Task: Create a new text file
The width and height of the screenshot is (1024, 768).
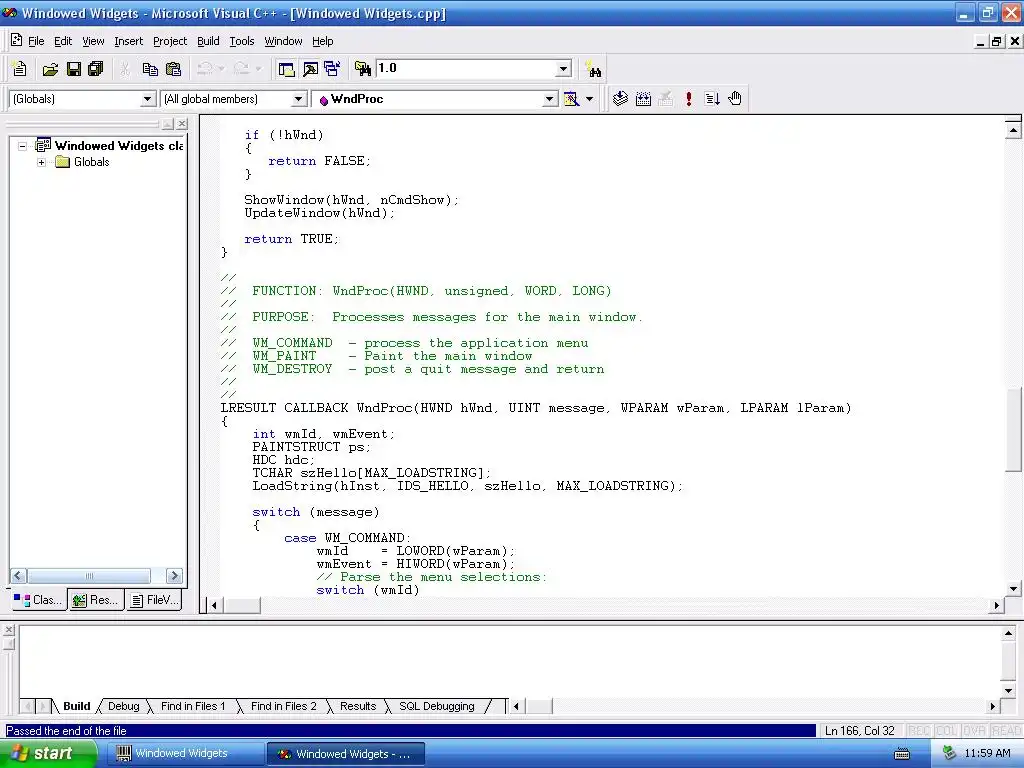Action: pyautogui.click(x=19, y=69)
